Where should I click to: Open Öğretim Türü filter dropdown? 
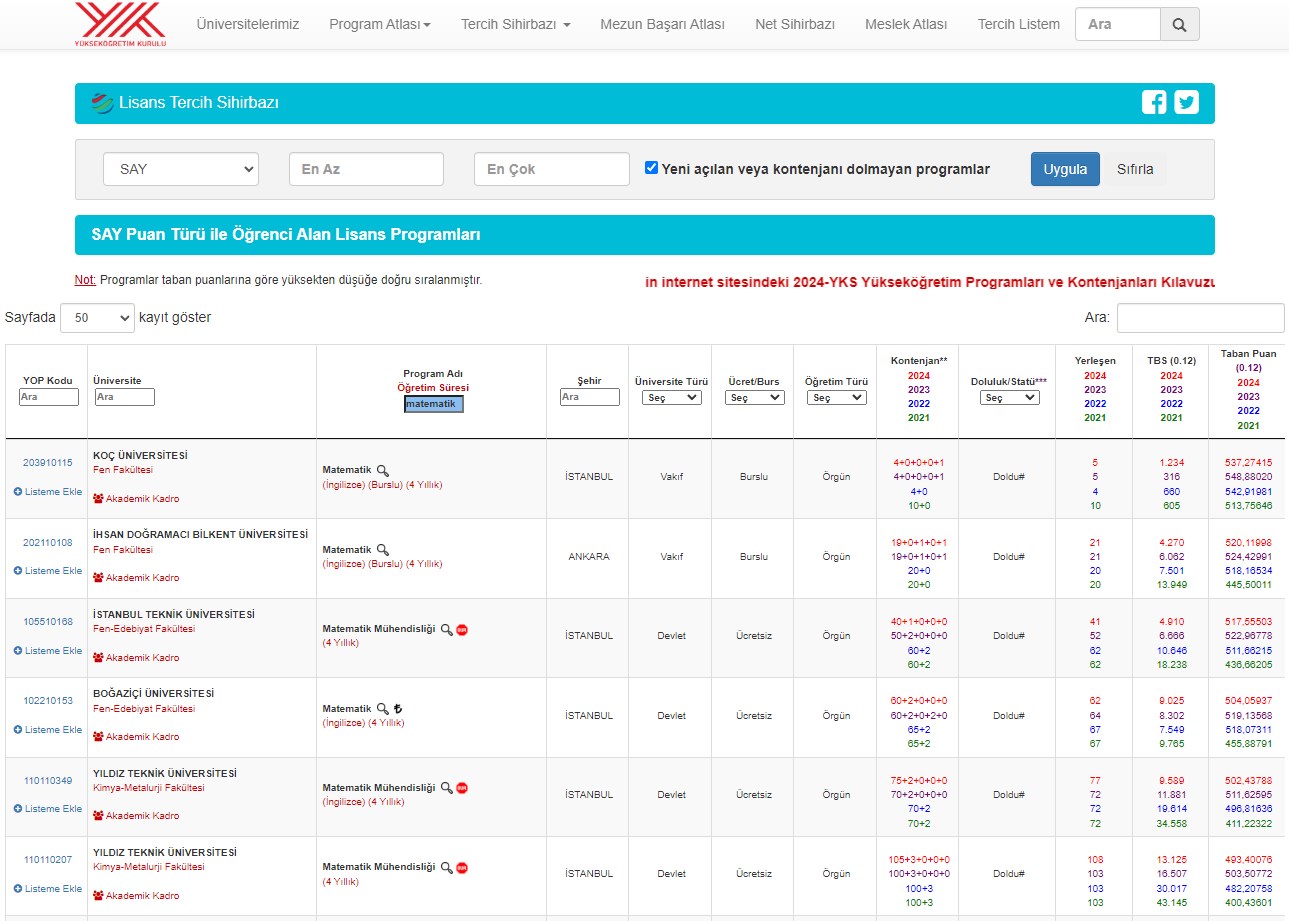click(x=836, y=397)
